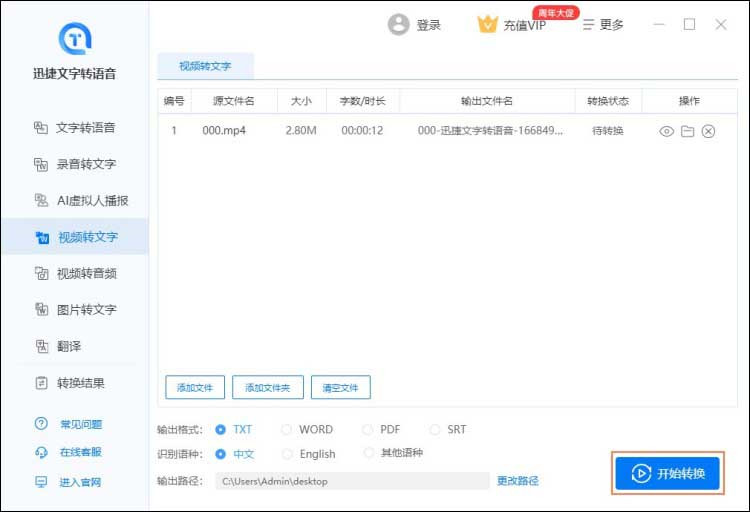The image size is (750, 512).
Task: Select 视频转文字 in sidebar
Action: coord(75,237)
